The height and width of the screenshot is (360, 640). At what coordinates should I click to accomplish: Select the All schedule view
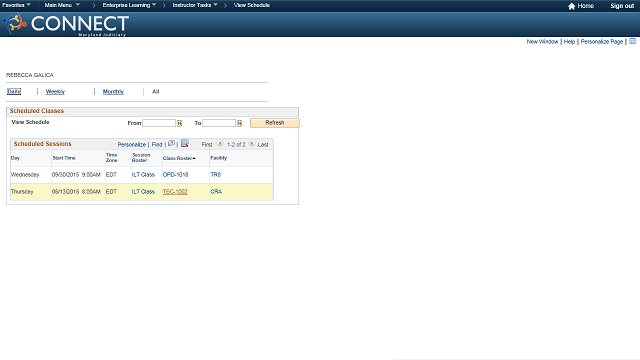point(156,92)
